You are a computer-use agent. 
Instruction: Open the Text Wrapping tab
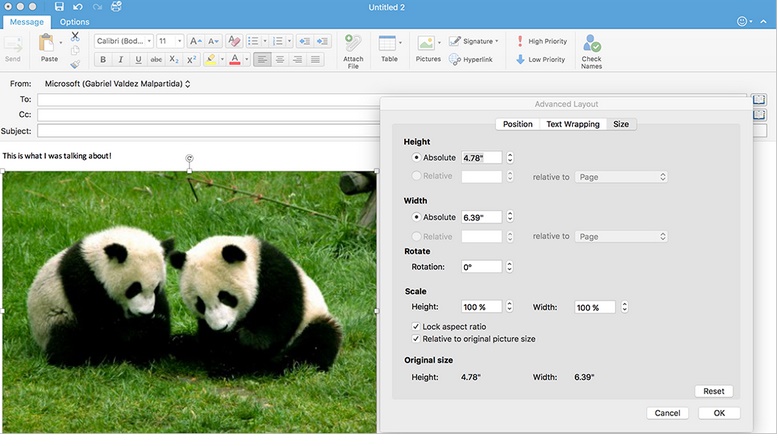click(x=573, y=124)
